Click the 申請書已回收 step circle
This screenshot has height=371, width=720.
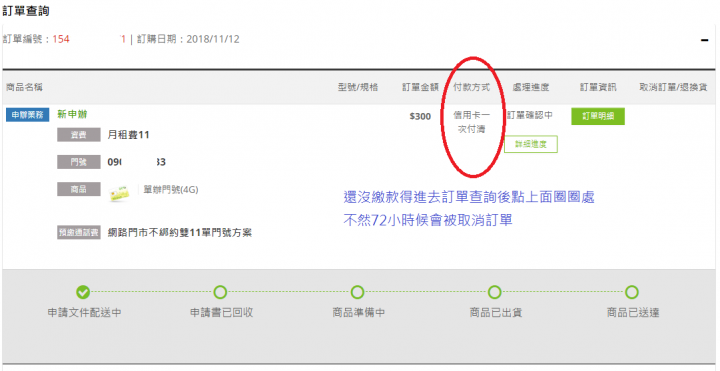coord(220,292)
